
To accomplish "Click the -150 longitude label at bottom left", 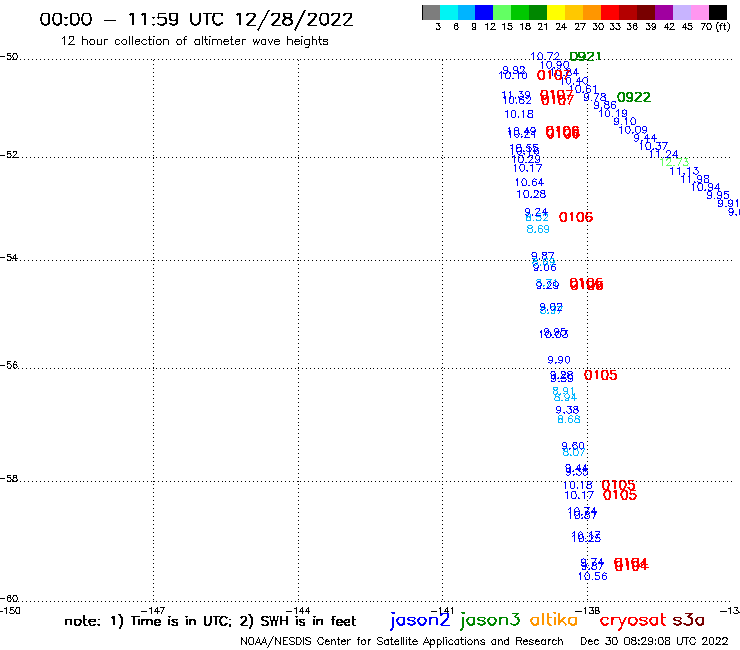I will [x=10, y=611].
